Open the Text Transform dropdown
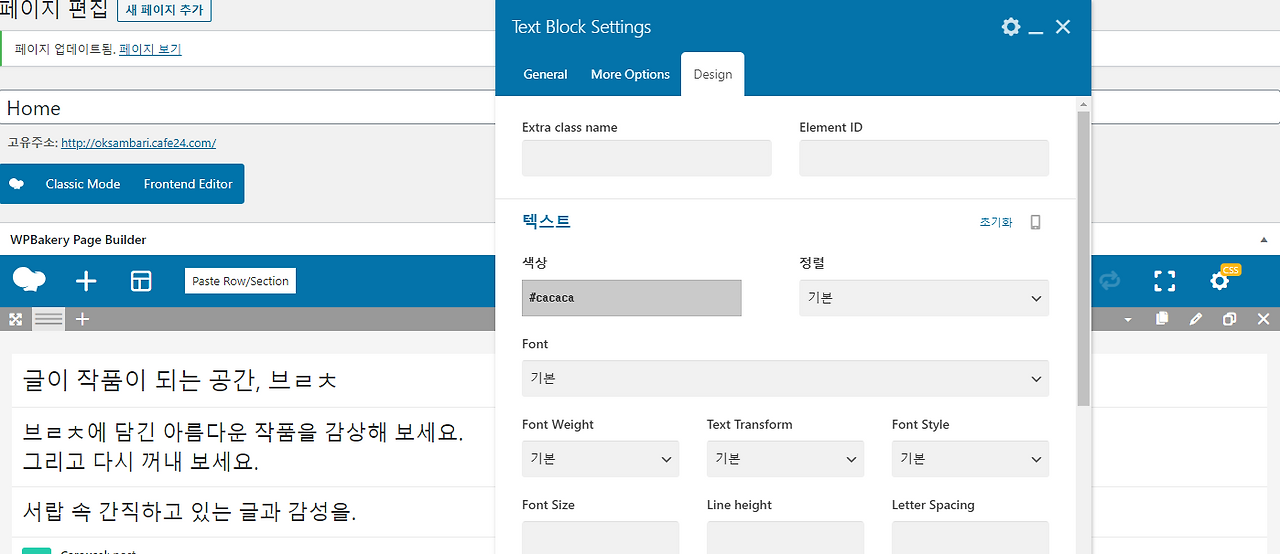The width and height of the screenshot is (1280, 554). 785,459
